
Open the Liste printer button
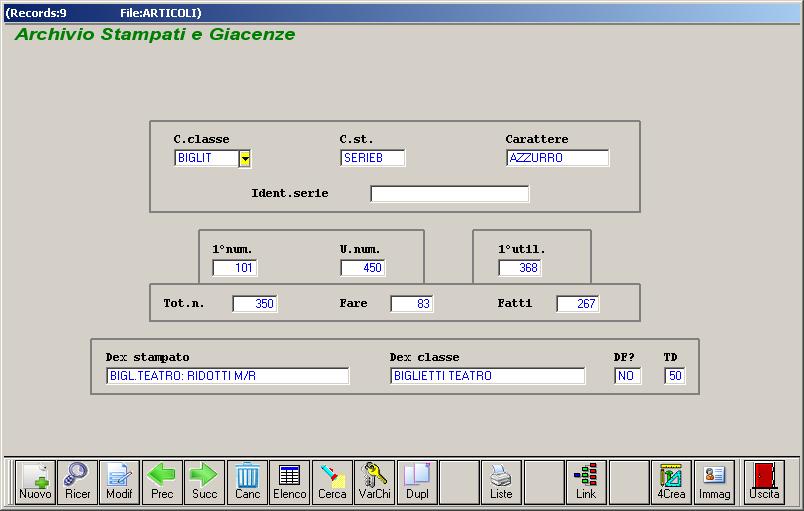(x=501, y=482)
